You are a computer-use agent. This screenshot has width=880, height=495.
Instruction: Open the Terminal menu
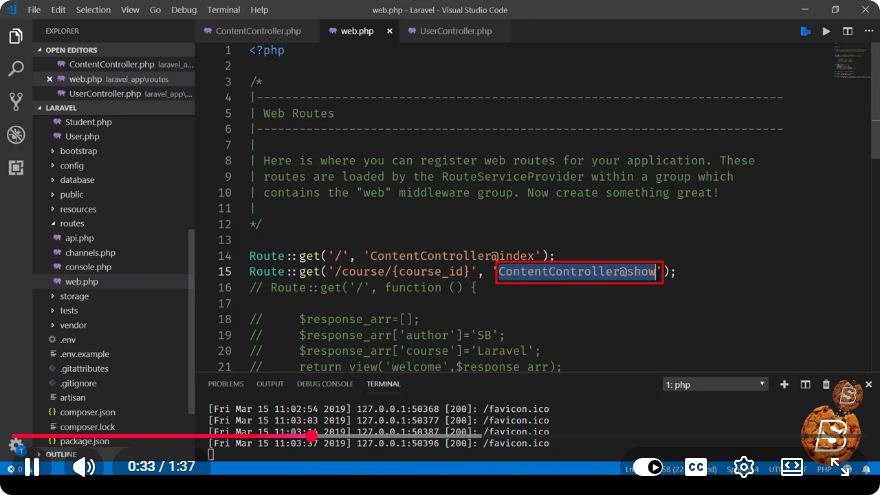point(223,10)
